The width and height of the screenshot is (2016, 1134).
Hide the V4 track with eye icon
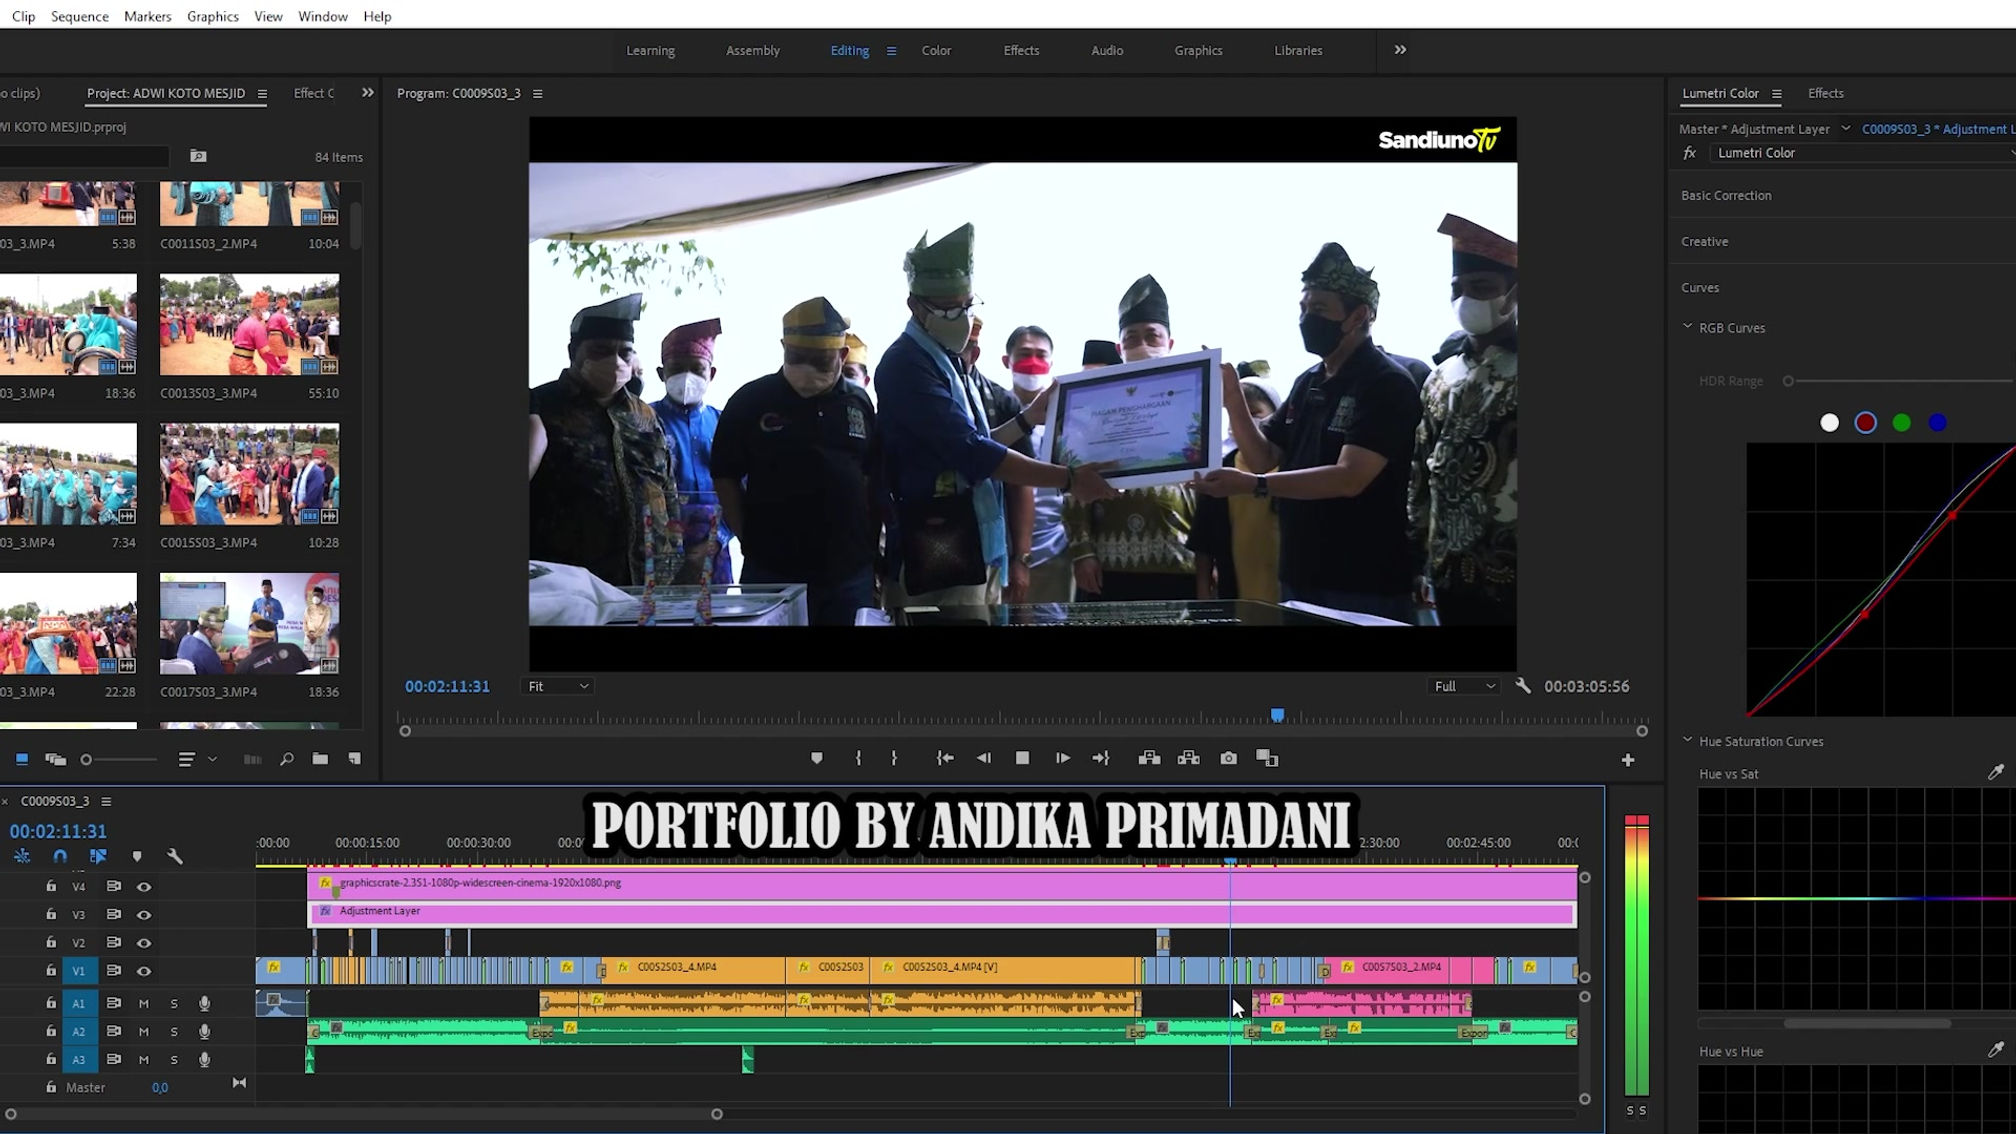144,887
